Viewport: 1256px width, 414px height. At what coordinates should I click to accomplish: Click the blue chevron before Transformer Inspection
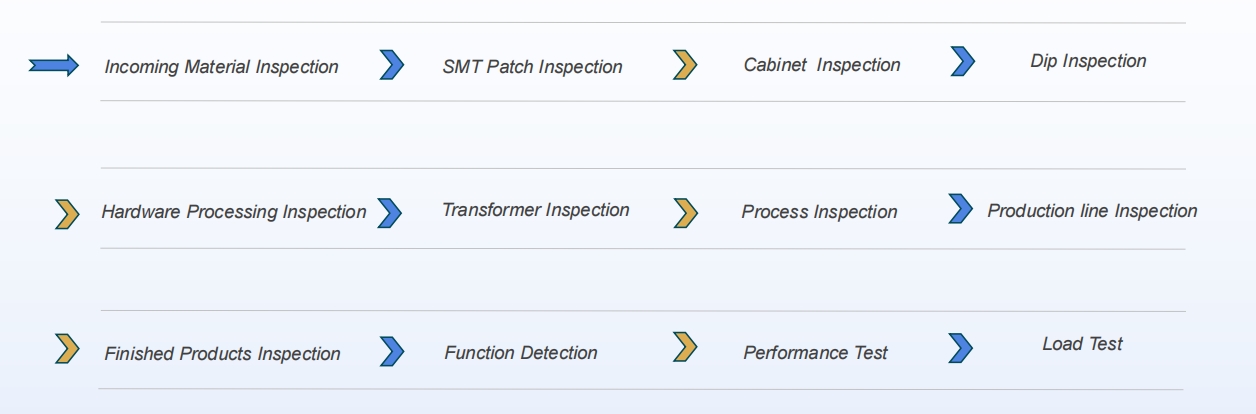tap(389, 212)
